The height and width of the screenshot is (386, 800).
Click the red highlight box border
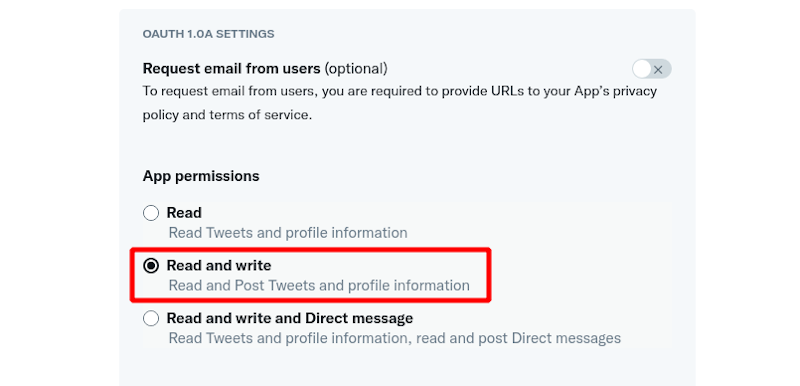(310, 250)
